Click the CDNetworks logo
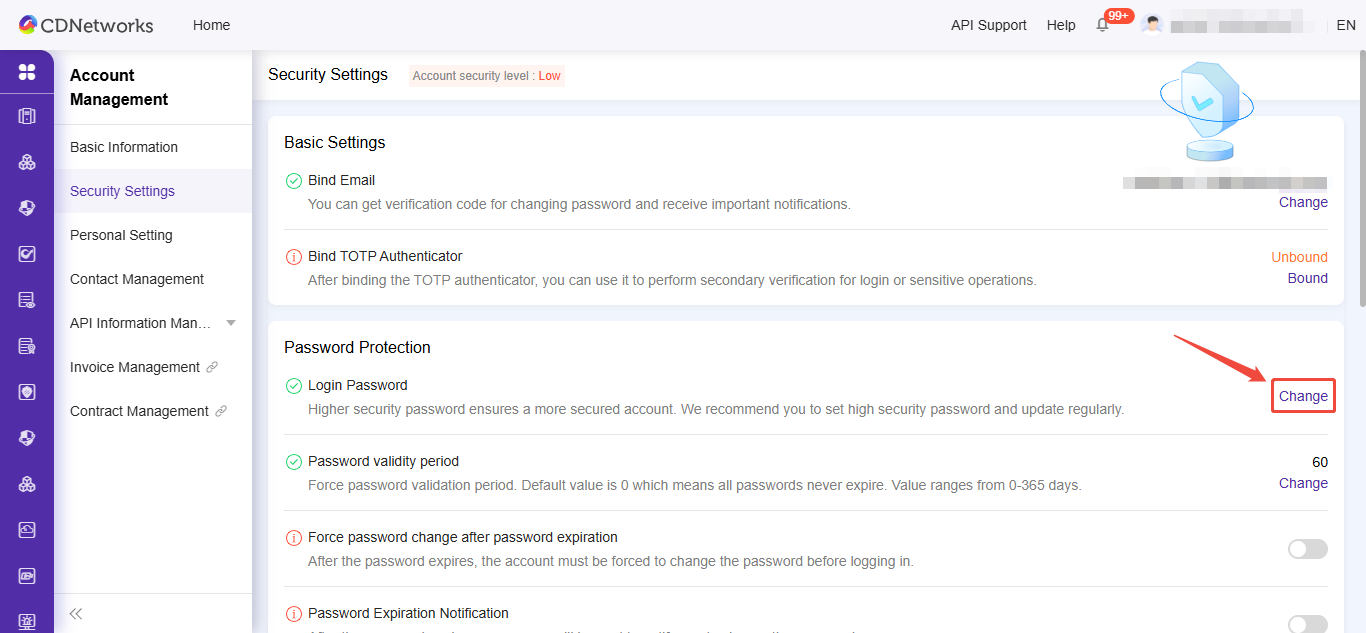The width and height of the screenshot is (1366, 633). click(x=86, y=25)
